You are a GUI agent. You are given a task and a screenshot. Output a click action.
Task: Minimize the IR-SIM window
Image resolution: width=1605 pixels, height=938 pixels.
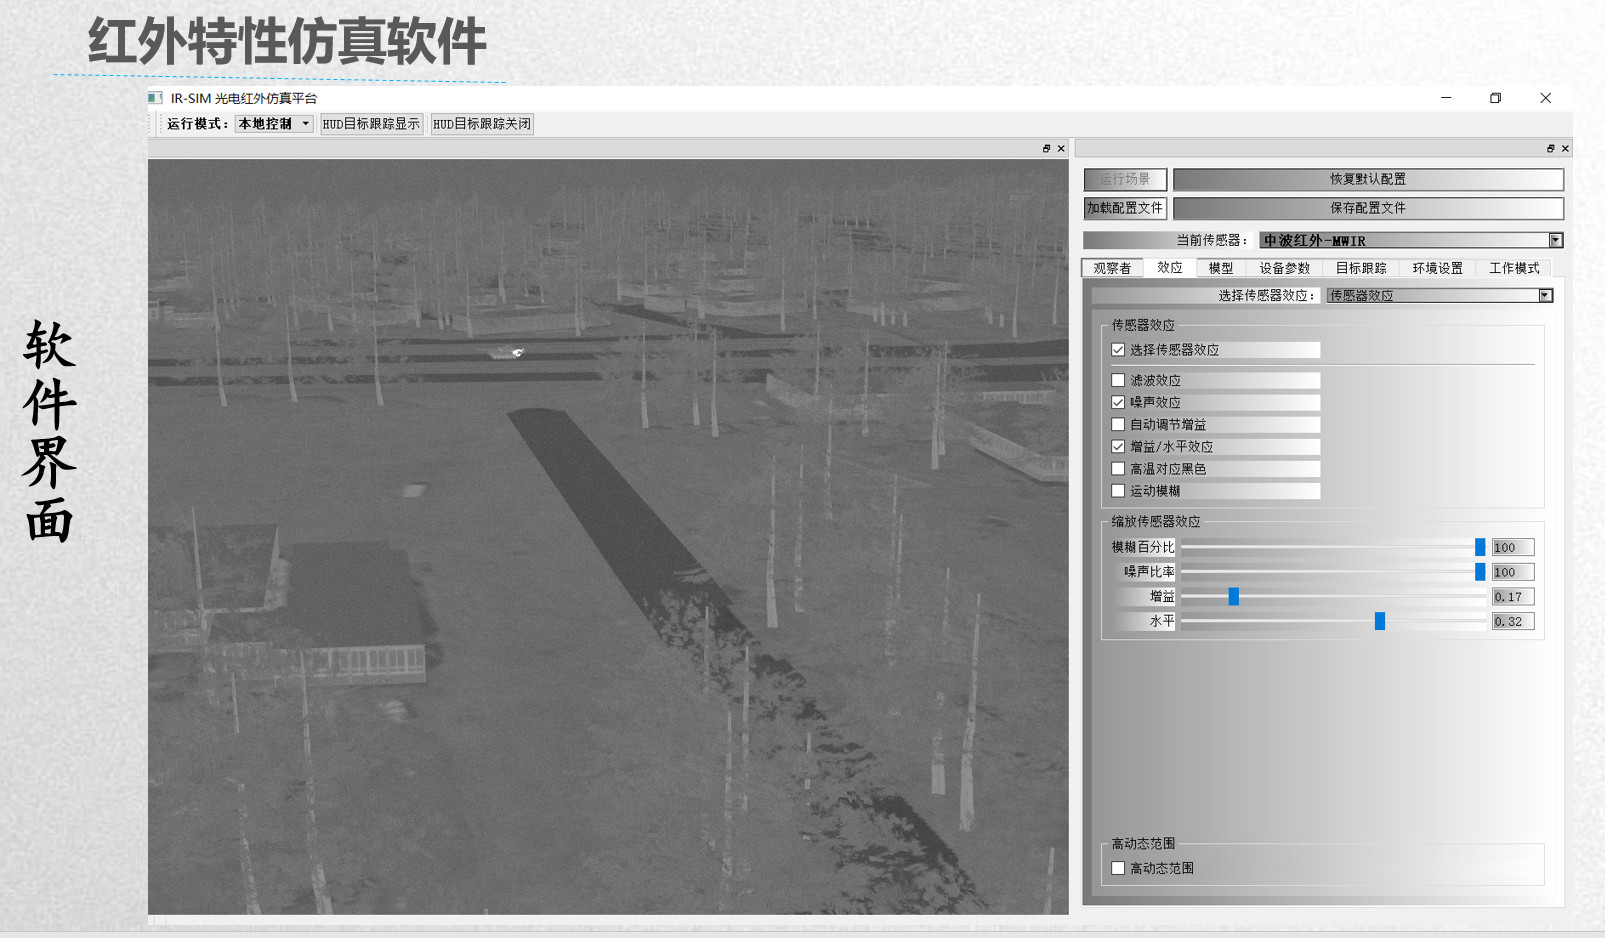click(1446, 98)
